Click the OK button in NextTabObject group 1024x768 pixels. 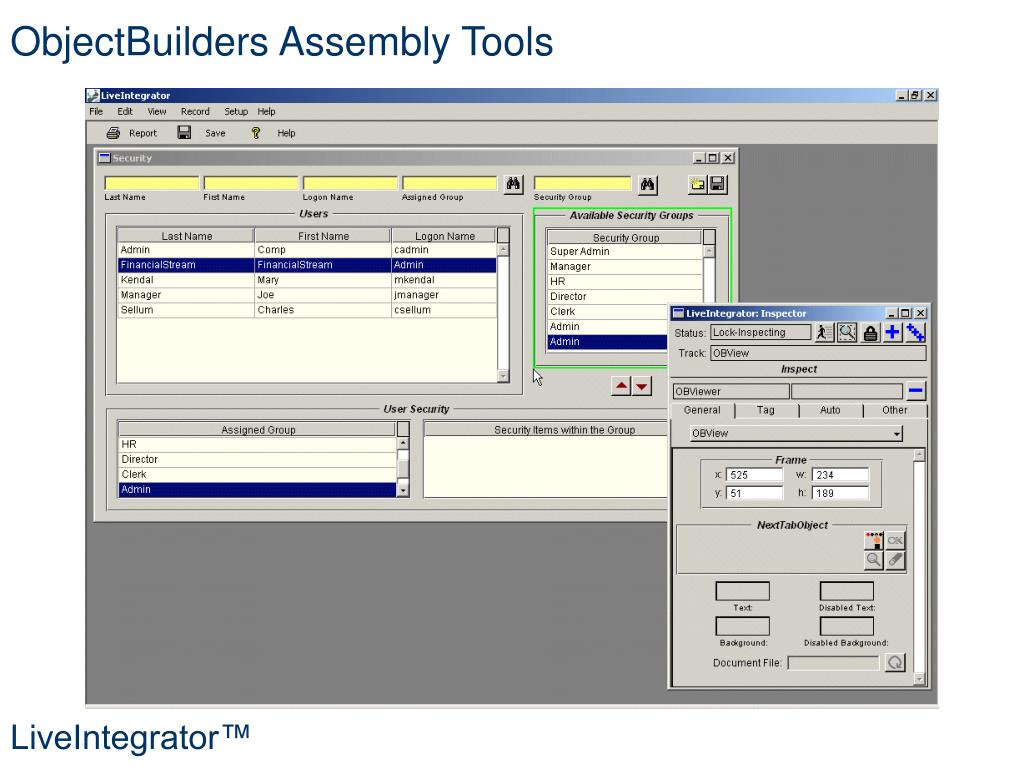point(895,540)
